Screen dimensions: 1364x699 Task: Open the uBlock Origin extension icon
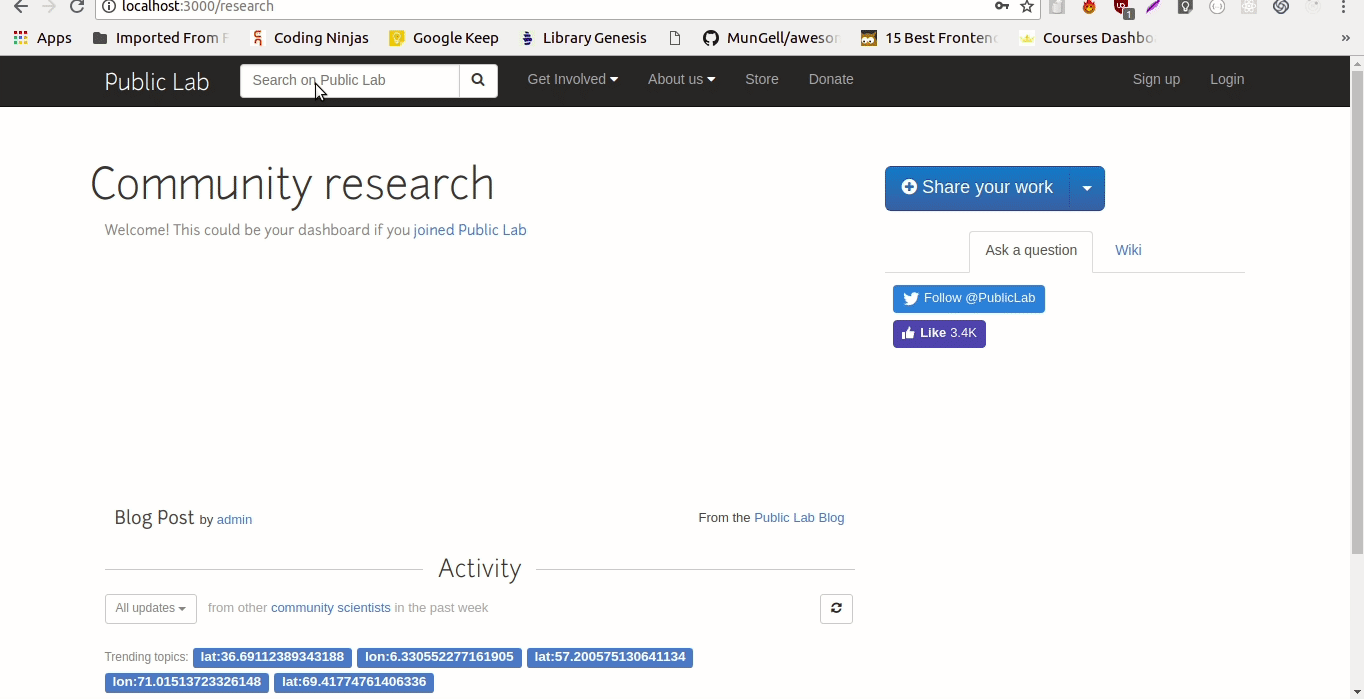[1123, 7]
